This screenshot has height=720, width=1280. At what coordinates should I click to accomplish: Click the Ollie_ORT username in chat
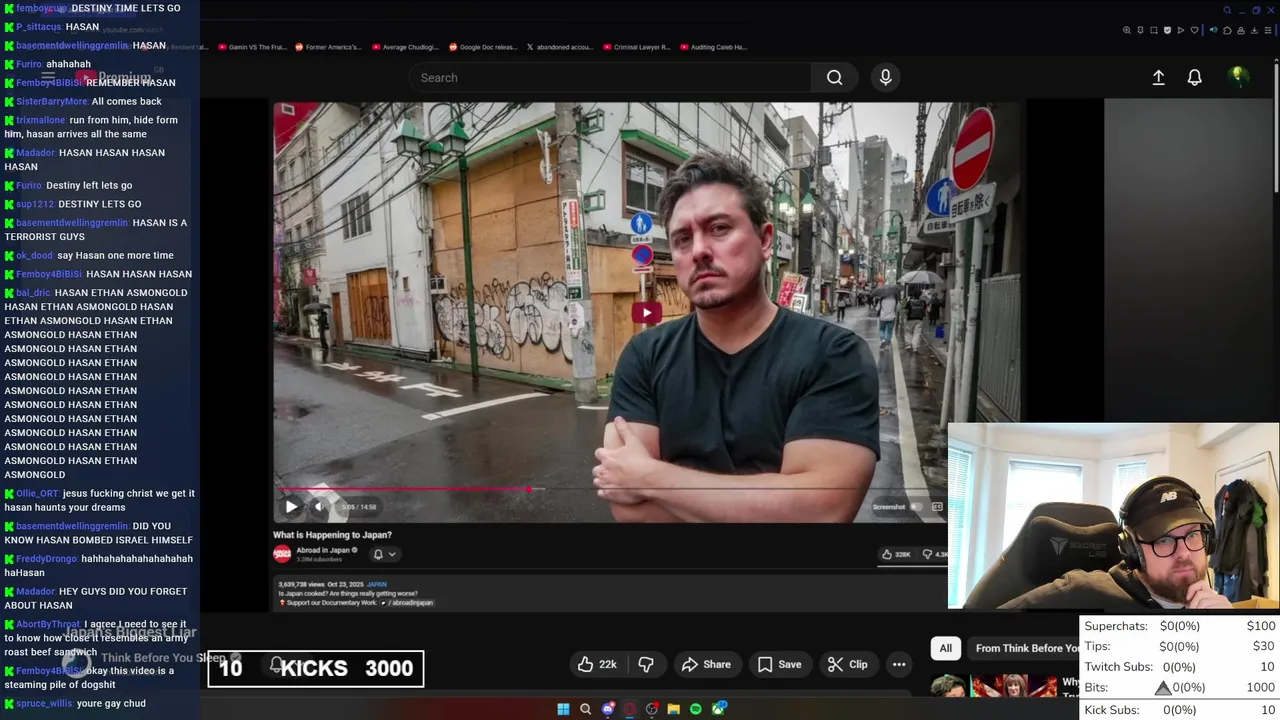tap(37, 493)
